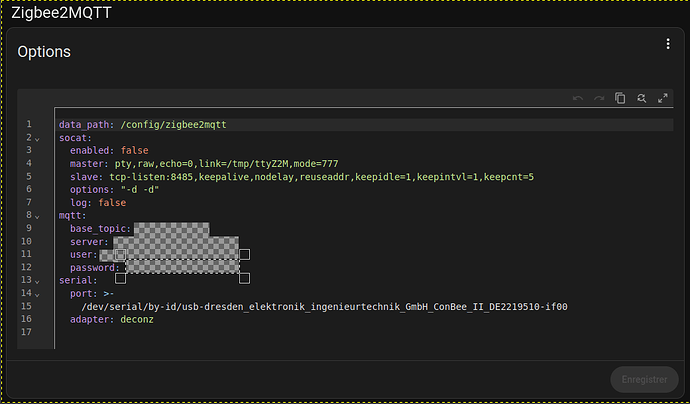
Task: Click the ConBee II device path line
Action: coord(324,306)
